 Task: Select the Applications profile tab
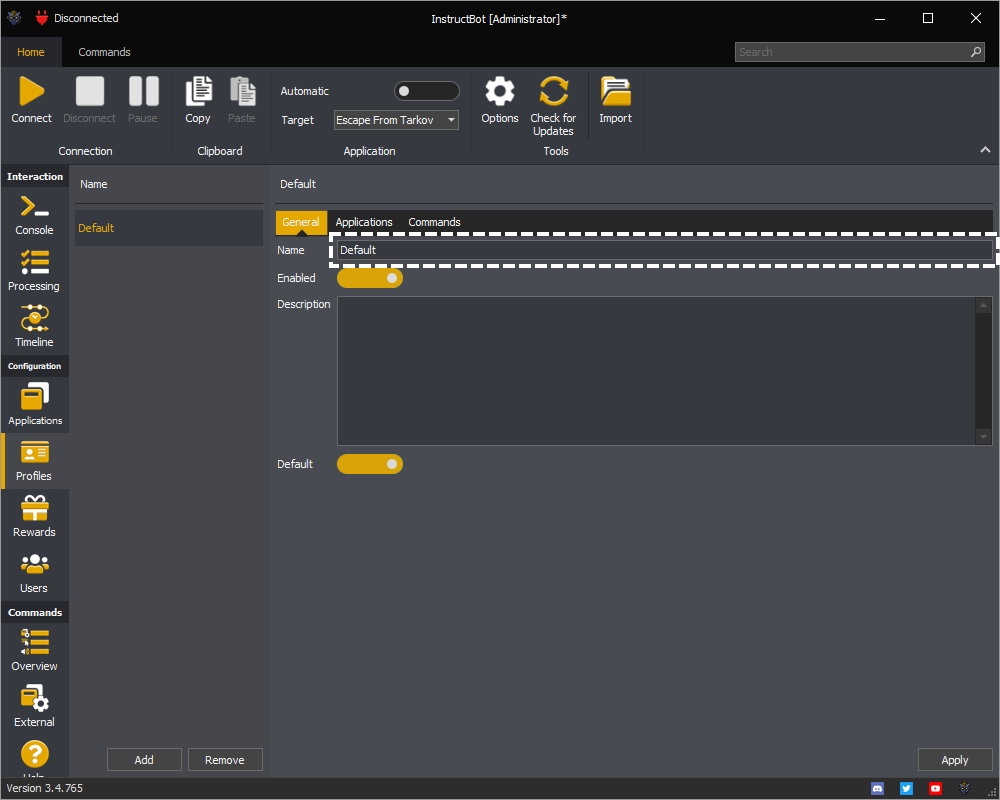pos(364,222)
